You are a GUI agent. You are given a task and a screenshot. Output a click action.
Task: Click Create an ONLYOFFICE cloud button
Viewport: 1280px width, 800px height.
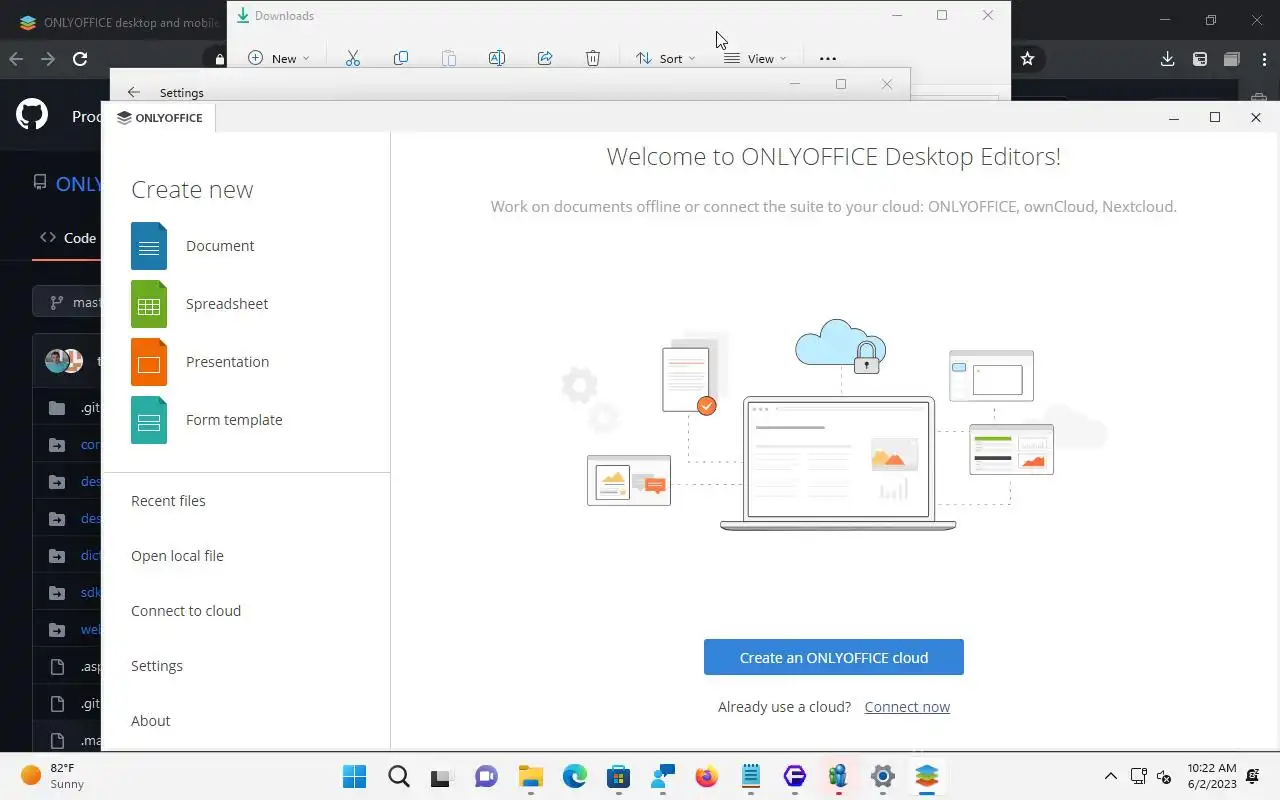point(833,657)
